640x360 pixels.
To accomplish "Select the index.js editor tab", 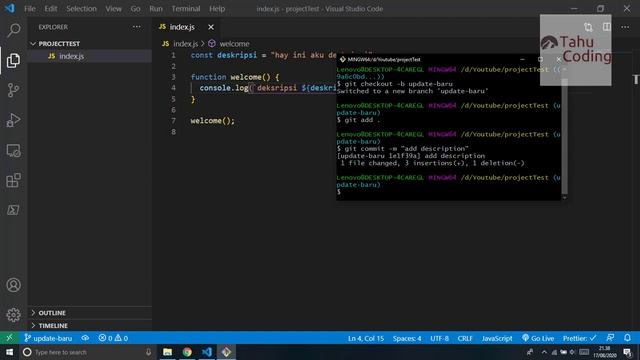I will pyautogui.click(x=182, y=27).
